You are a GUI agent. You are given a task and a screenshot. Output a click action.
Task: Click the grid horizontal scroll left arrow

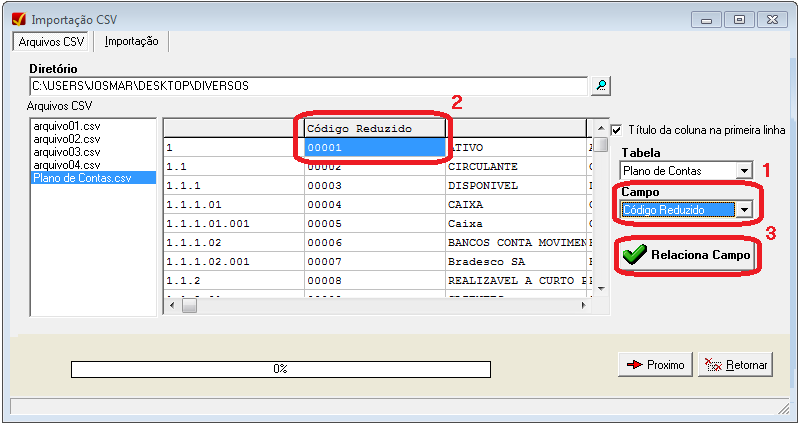(172, 306)
